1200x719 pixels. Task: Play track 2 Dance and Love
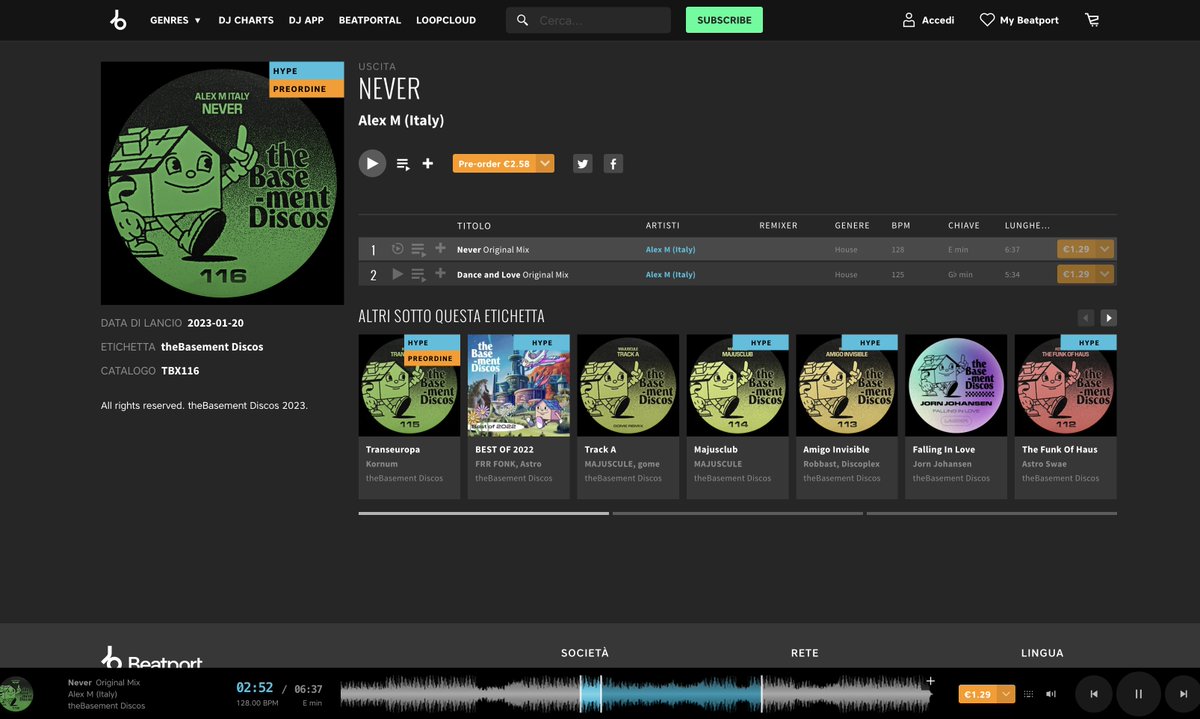point(398,274)
